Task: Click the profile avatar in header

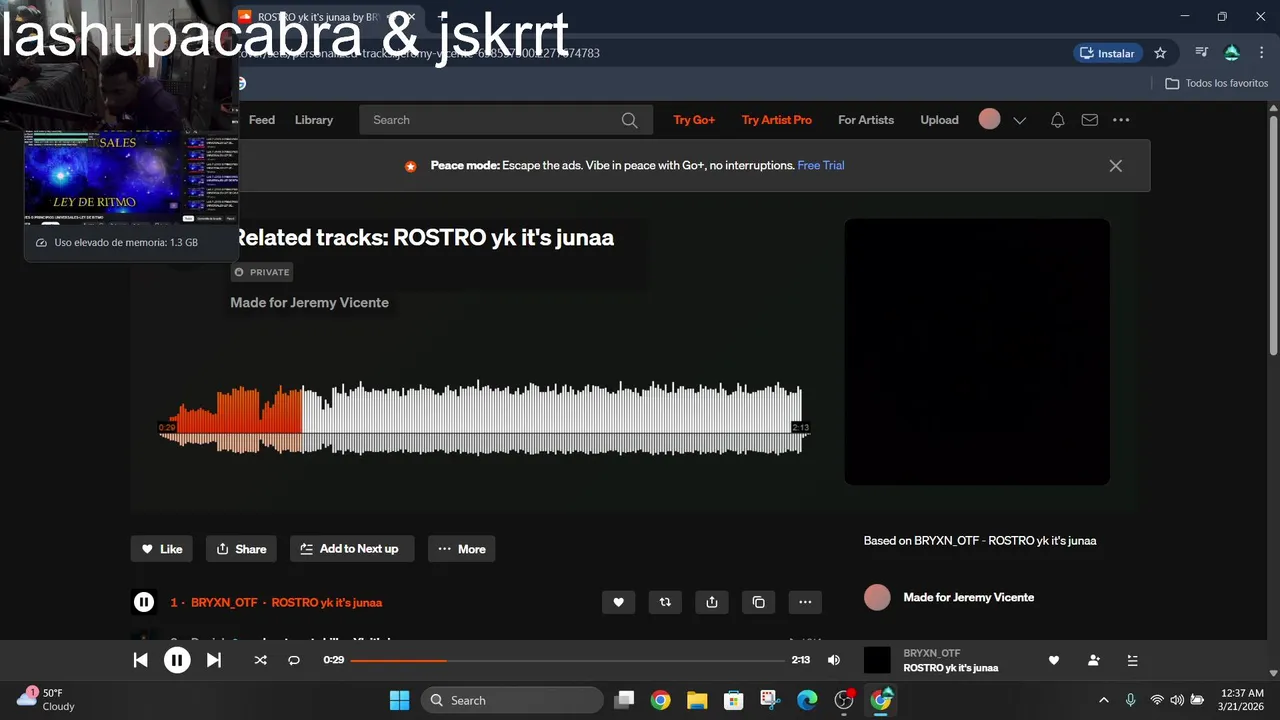Action: (x=989, y=119)
